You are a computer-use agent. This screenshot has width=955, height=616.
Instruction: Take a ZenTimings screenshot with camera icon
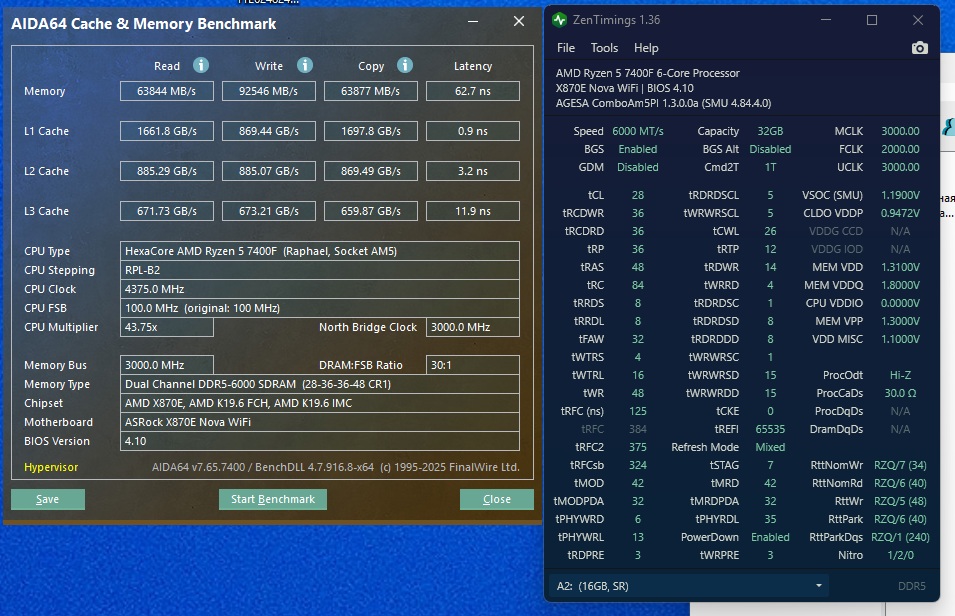[920, 48]
